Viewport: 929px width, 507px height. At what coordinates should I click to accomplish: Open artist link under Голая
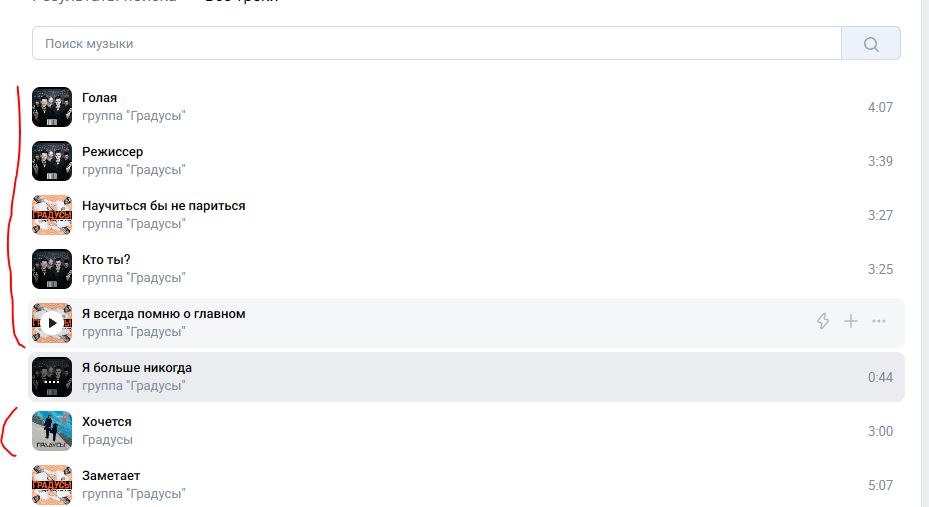(134, 115)
